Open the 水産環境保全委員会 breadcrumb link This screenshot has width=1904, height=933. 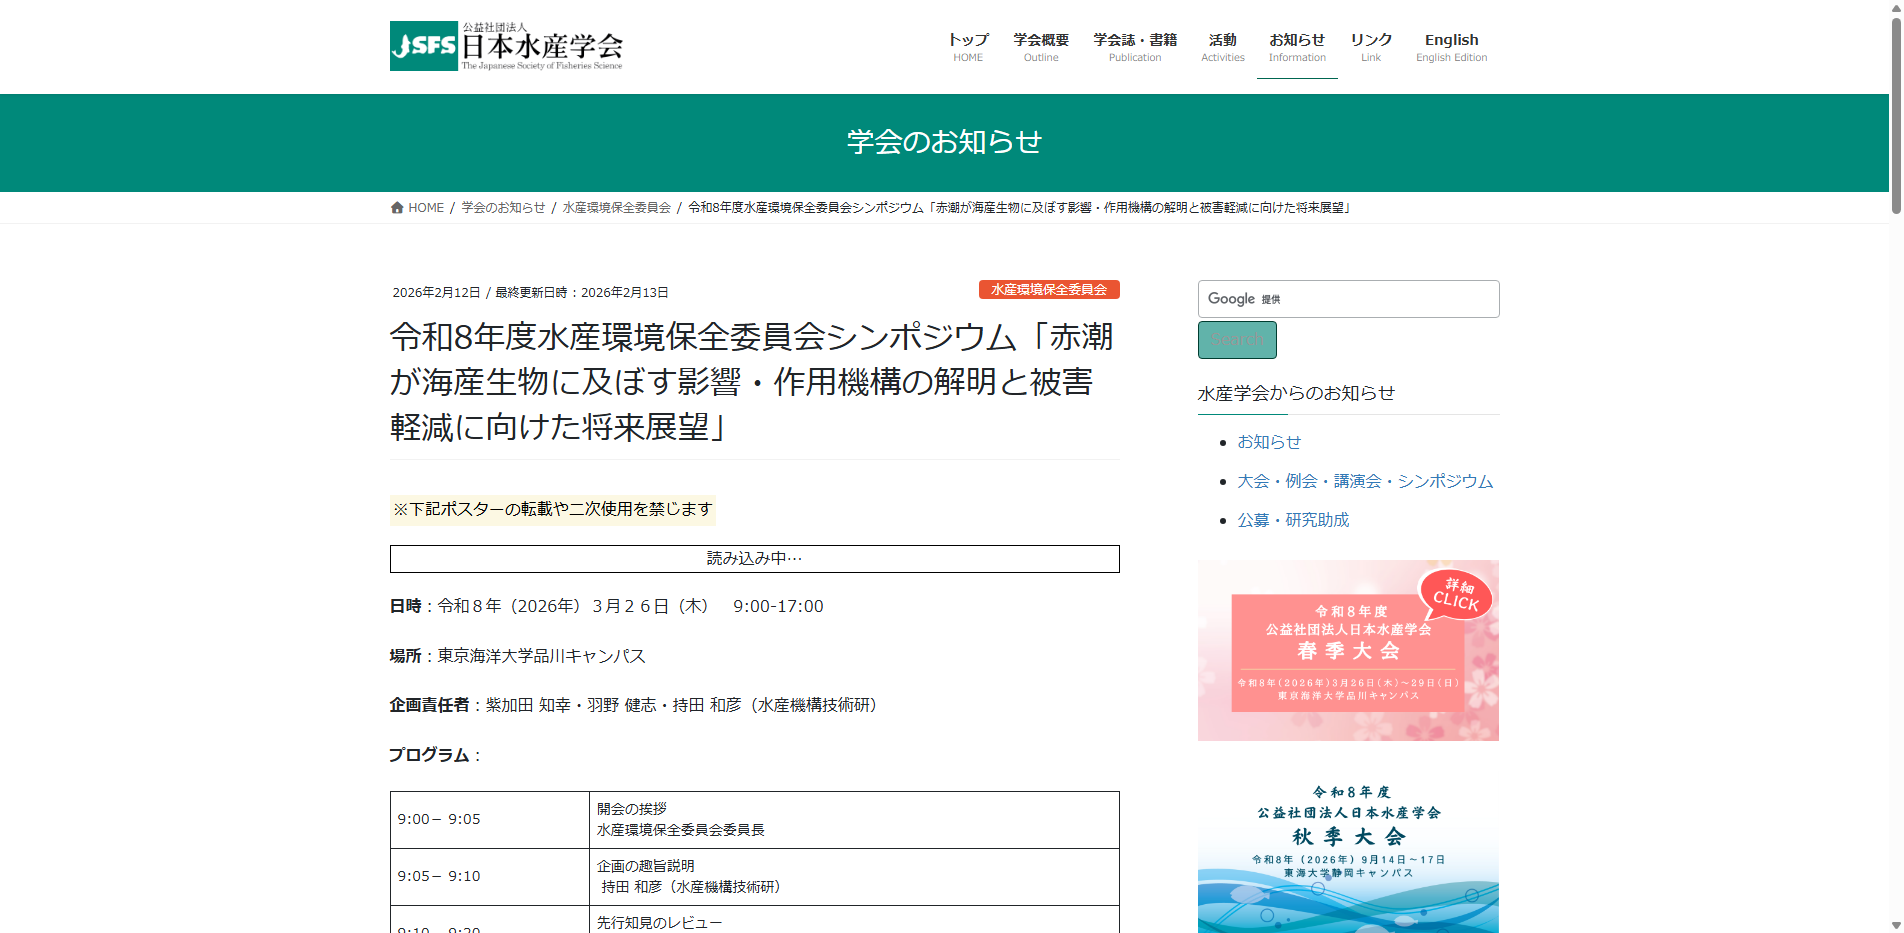(615, 207)
